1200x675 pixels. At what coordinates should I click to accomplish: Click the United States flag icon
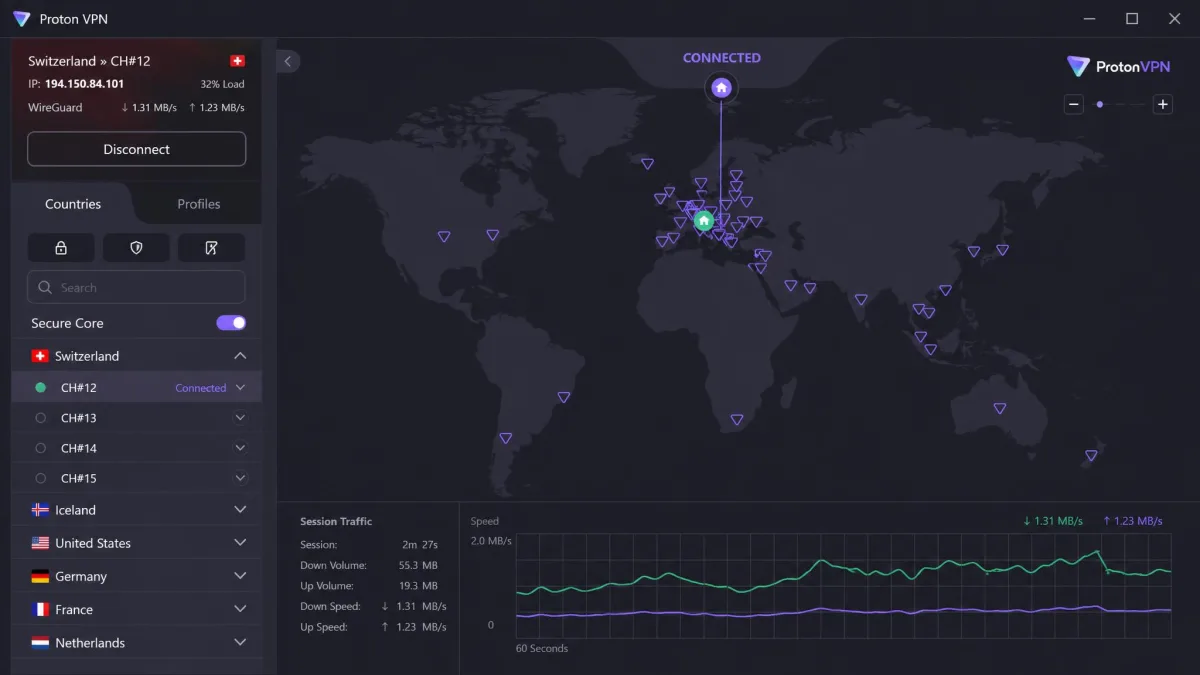tap(40, 543)
